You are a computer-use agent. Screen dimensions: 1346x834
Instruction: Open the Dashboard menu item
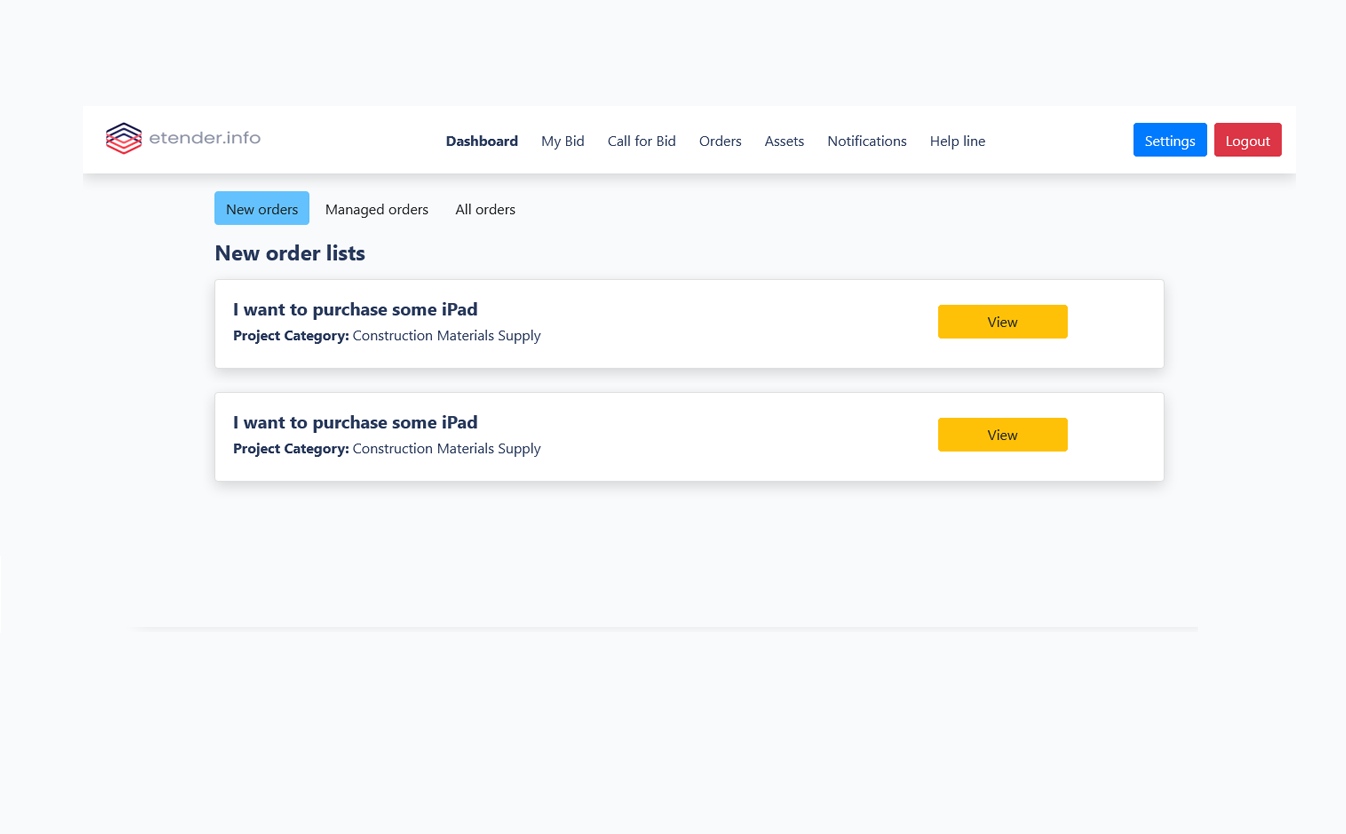point(482,141)
